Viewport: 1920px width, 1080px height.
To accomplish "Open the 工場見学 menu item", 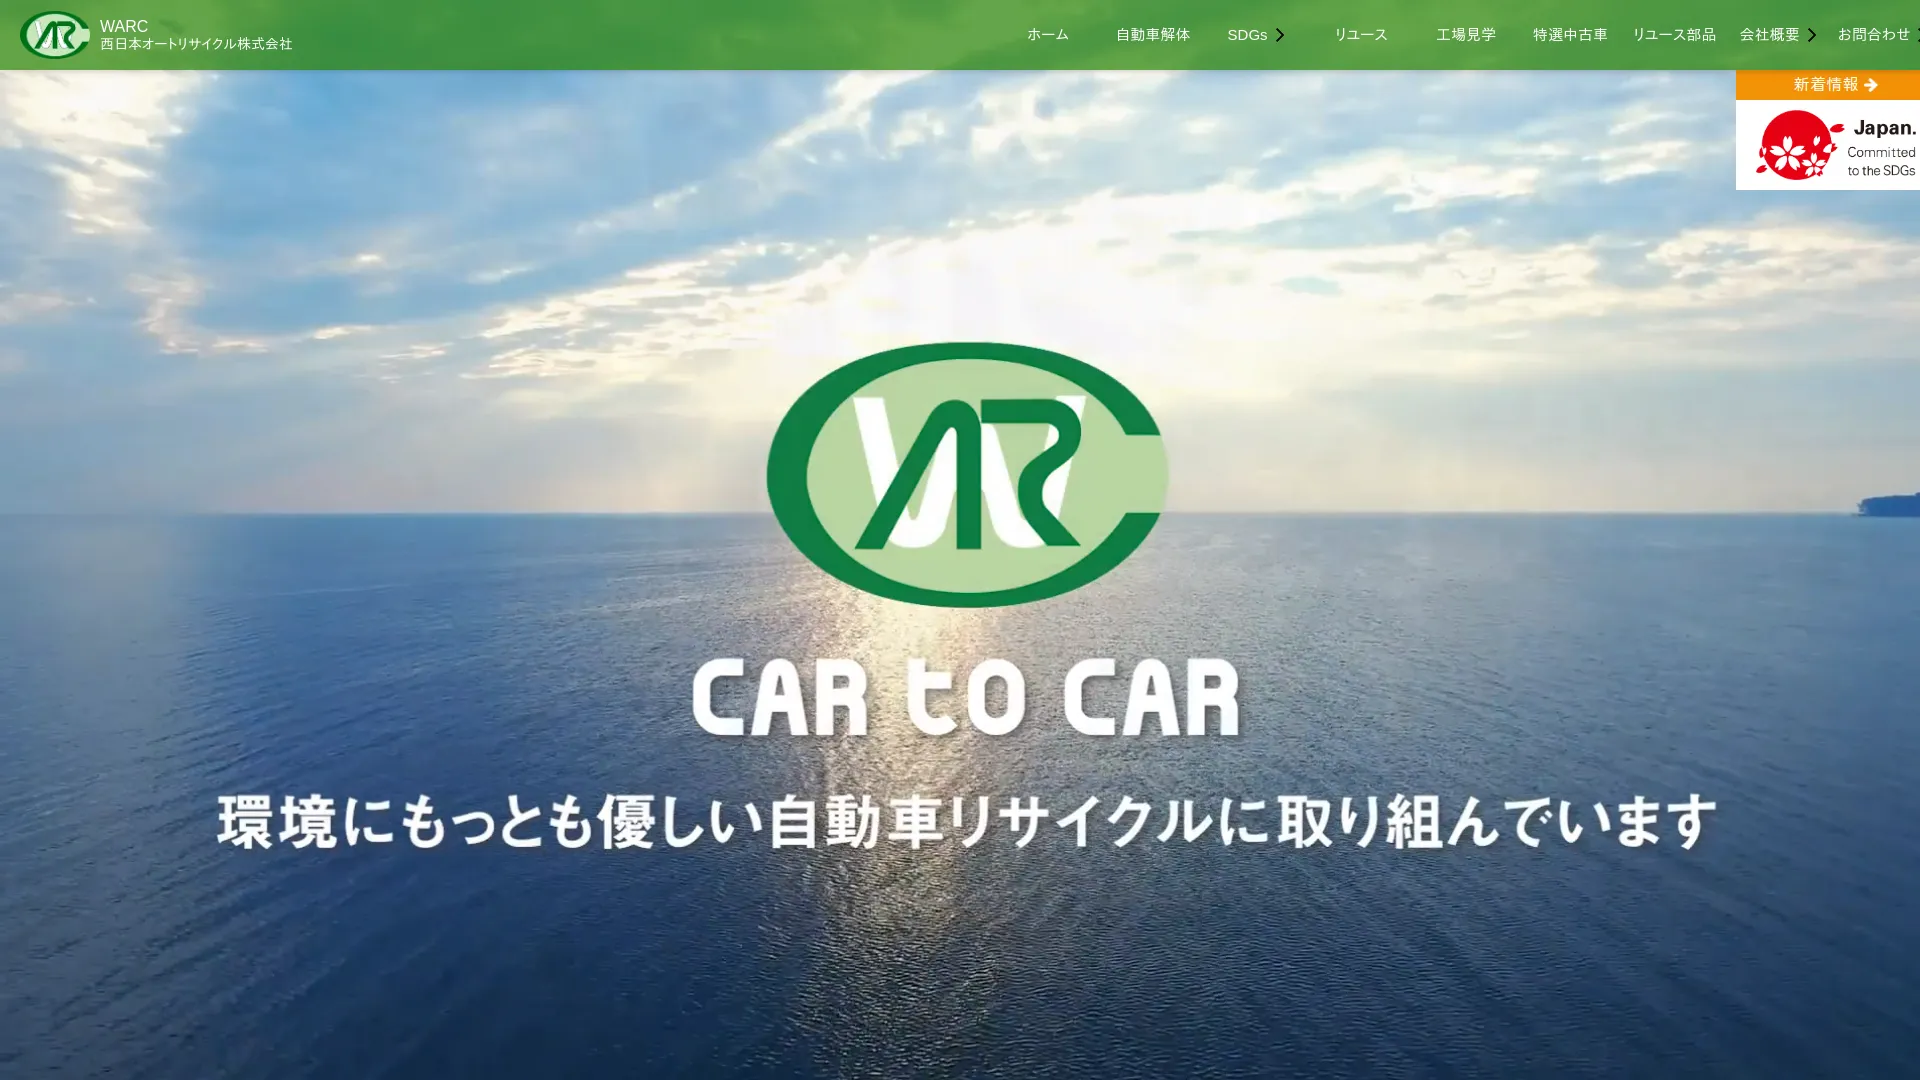I will (1466, 35).
